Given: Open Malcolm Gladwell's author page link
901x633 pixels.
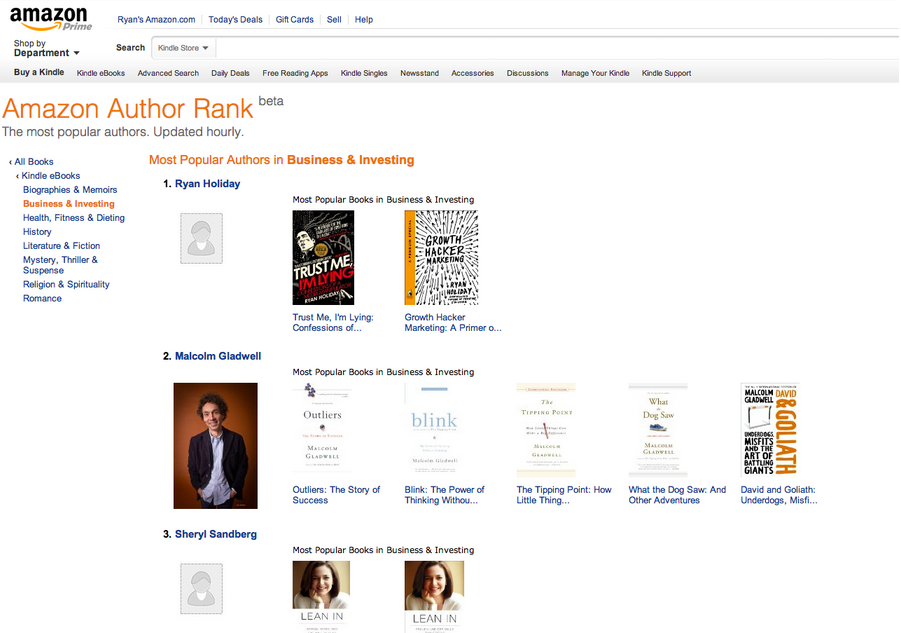Looking at the screenshot, I should [218, 356].
